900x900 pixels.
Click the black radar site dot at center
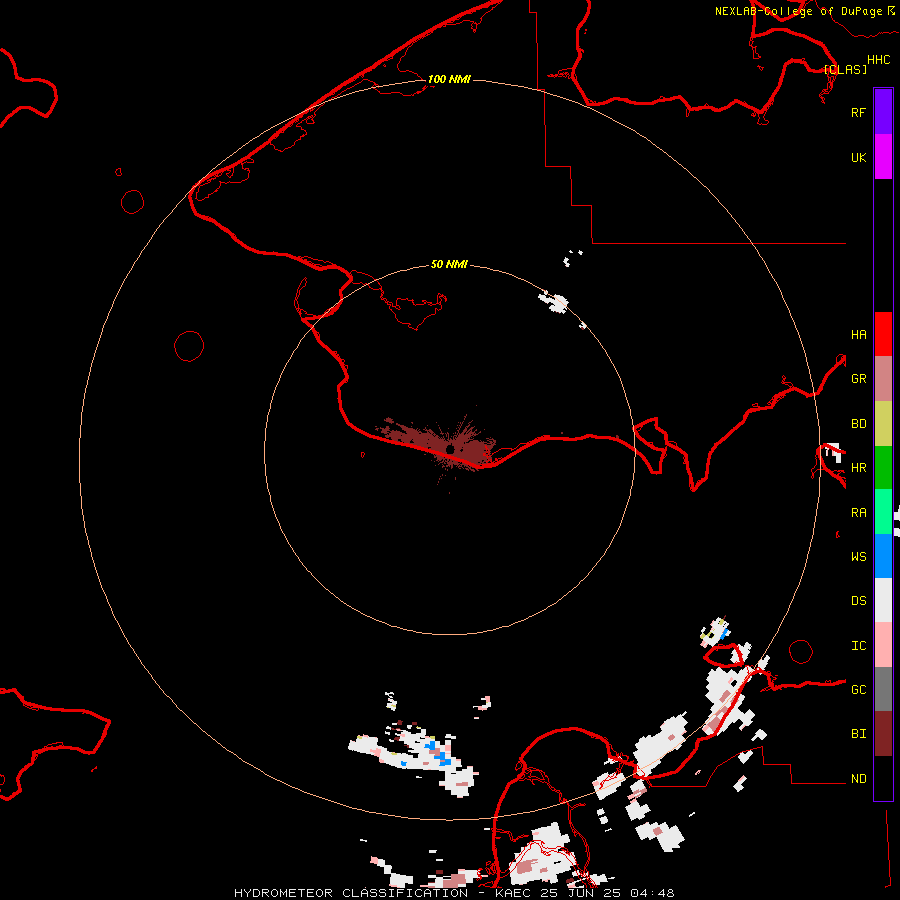tap(450, 449)
